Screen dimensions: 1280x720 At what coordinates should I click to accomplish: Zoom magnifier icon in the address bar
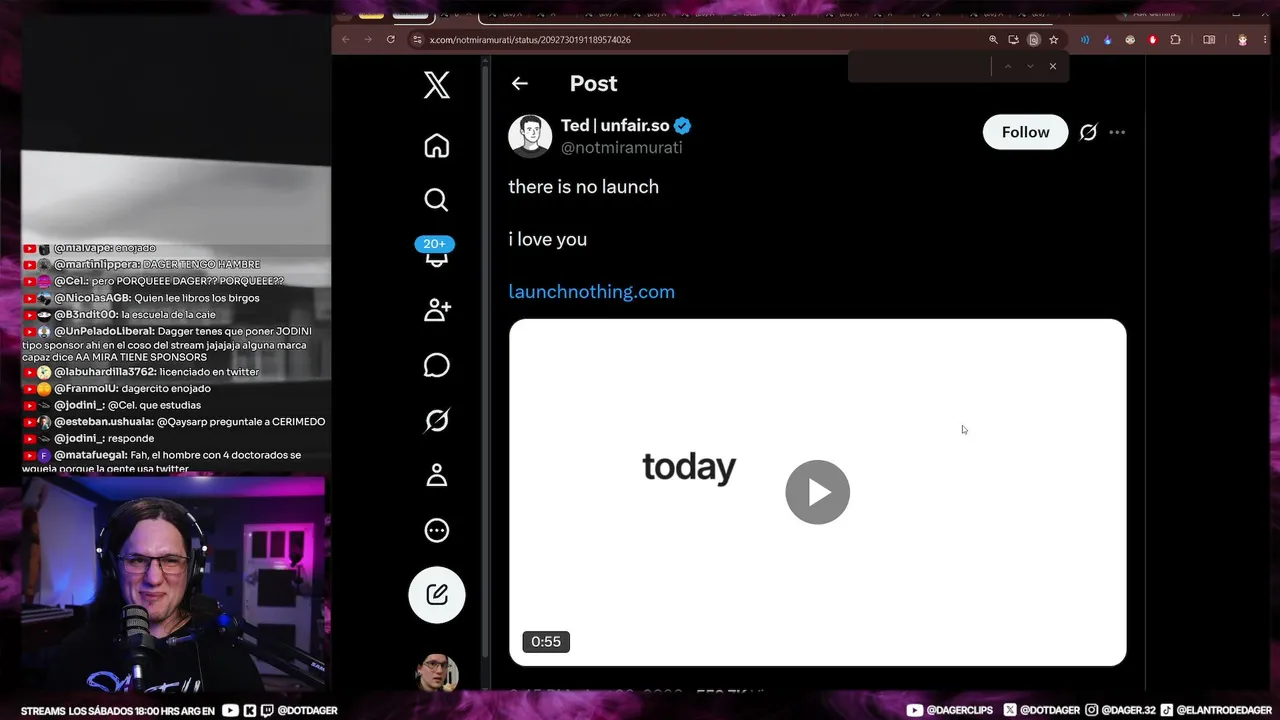(x=993, y=40)
